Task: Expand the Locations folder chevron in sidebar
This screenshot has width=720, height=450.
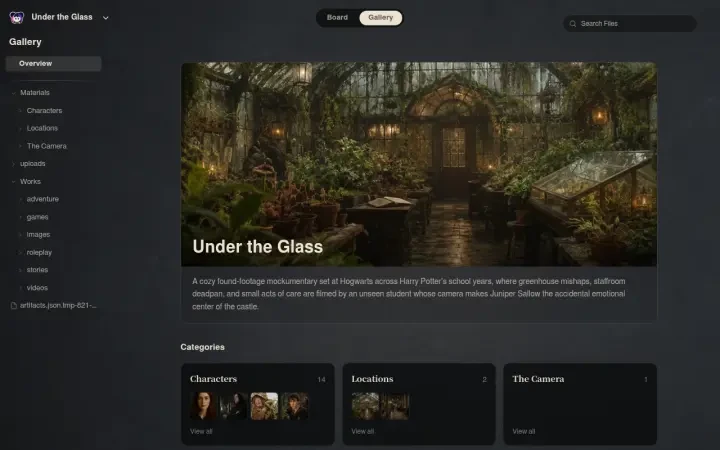Action: (20, 129)
